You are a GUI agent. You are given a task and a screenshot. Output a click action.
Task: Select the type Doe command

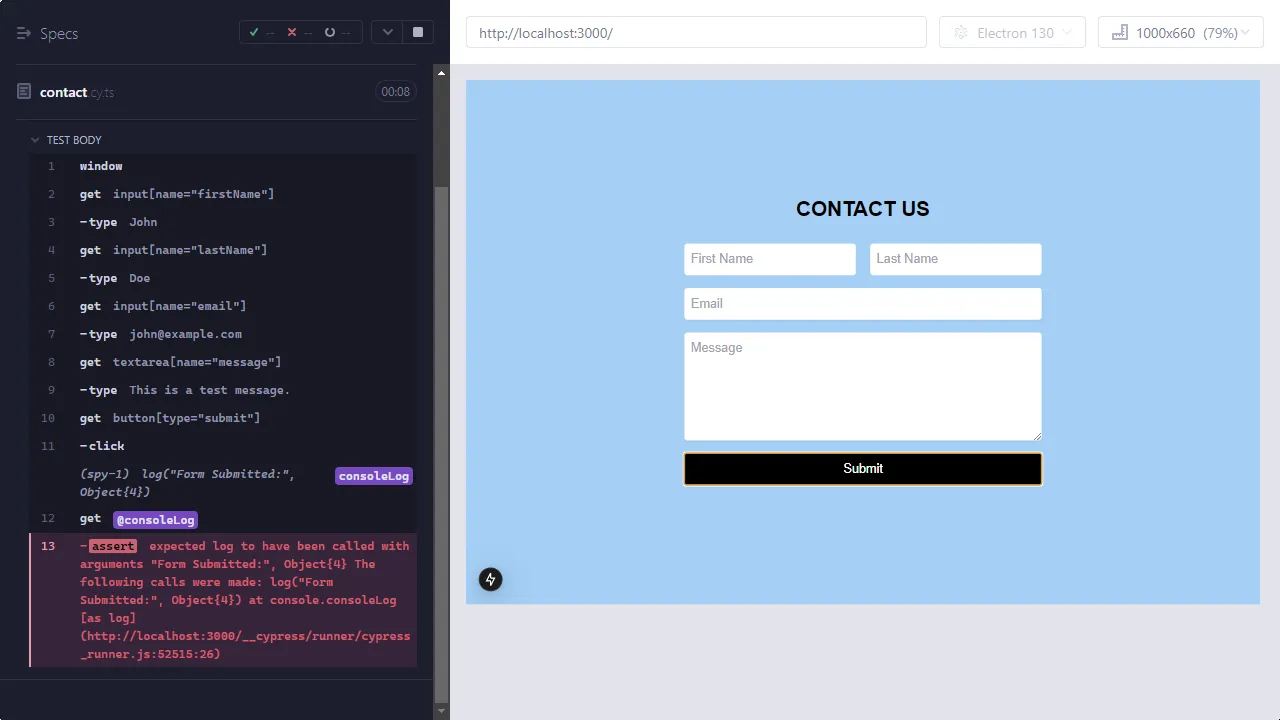(x=224, y=278)
